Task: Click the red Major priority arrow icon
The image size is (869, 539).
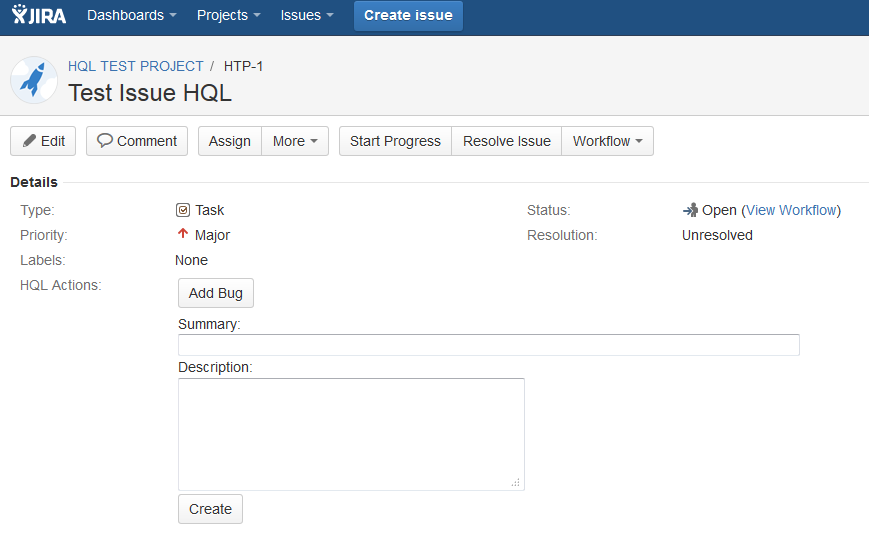Action: coord(183,235)
